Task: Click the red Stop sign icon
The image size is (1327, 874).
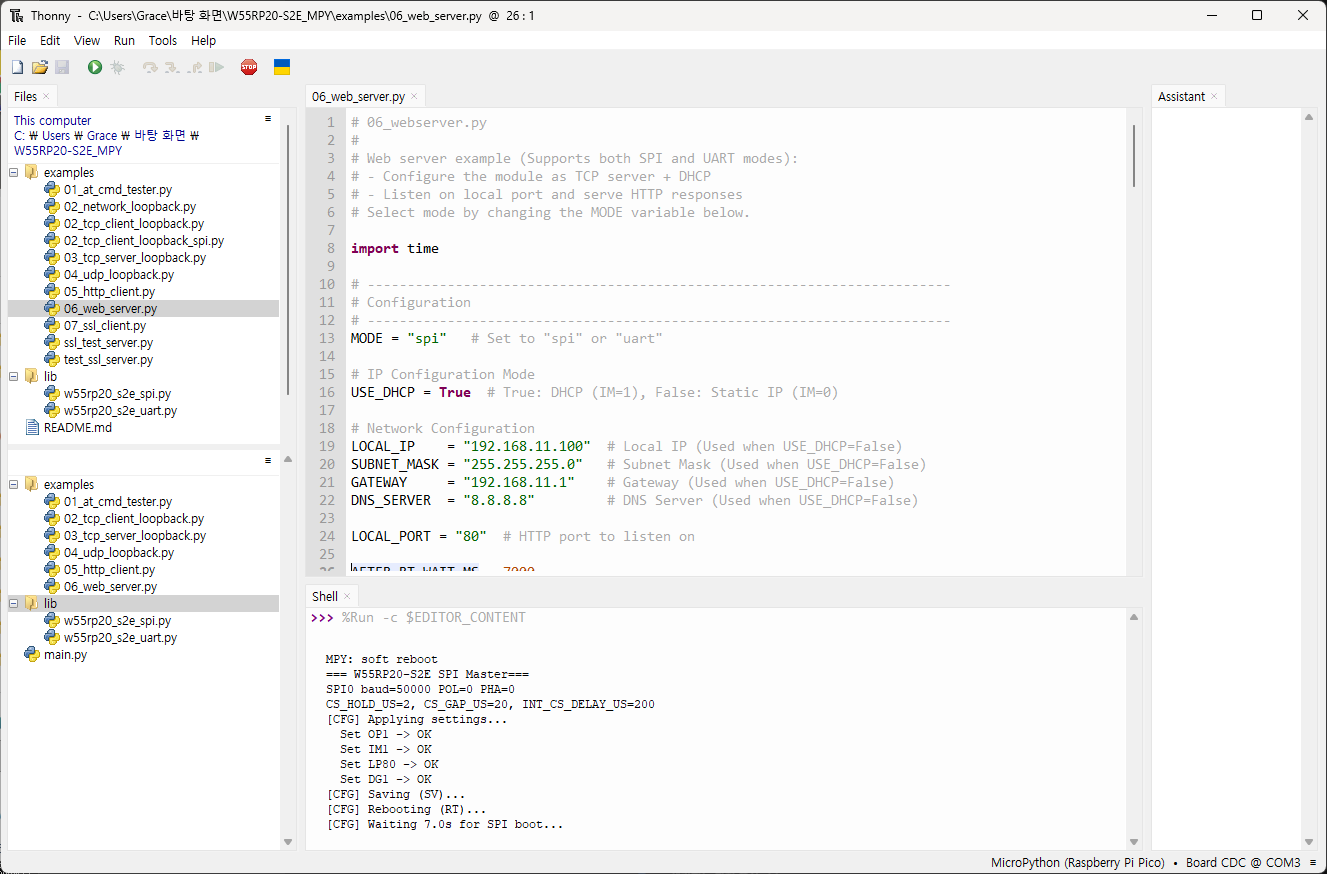Action: pyautogui.click(x=249, y=67)
